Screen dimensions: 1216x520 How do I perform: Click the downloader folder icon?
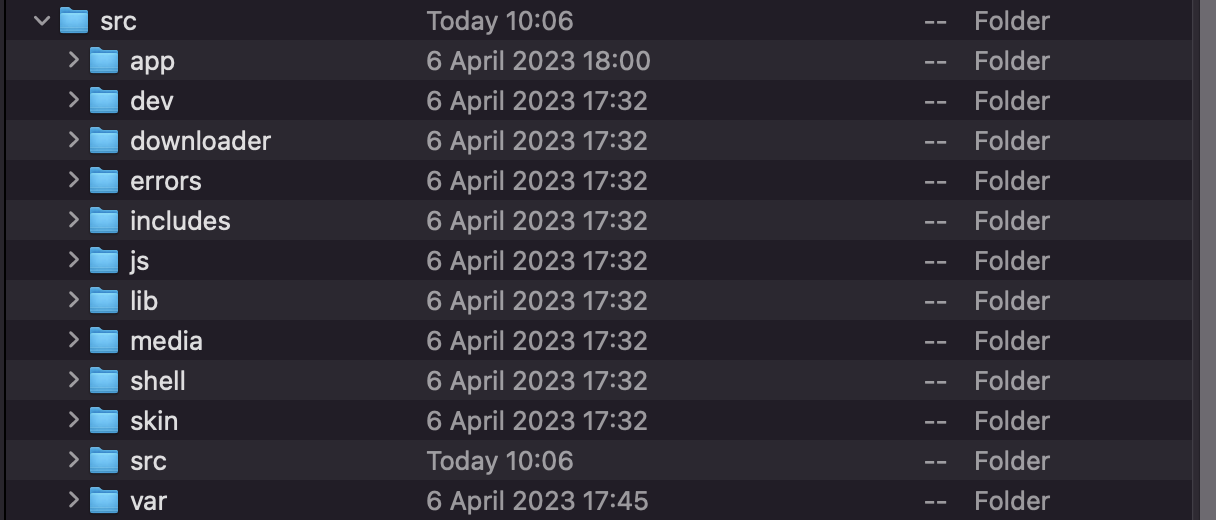(x=104, y=141)
